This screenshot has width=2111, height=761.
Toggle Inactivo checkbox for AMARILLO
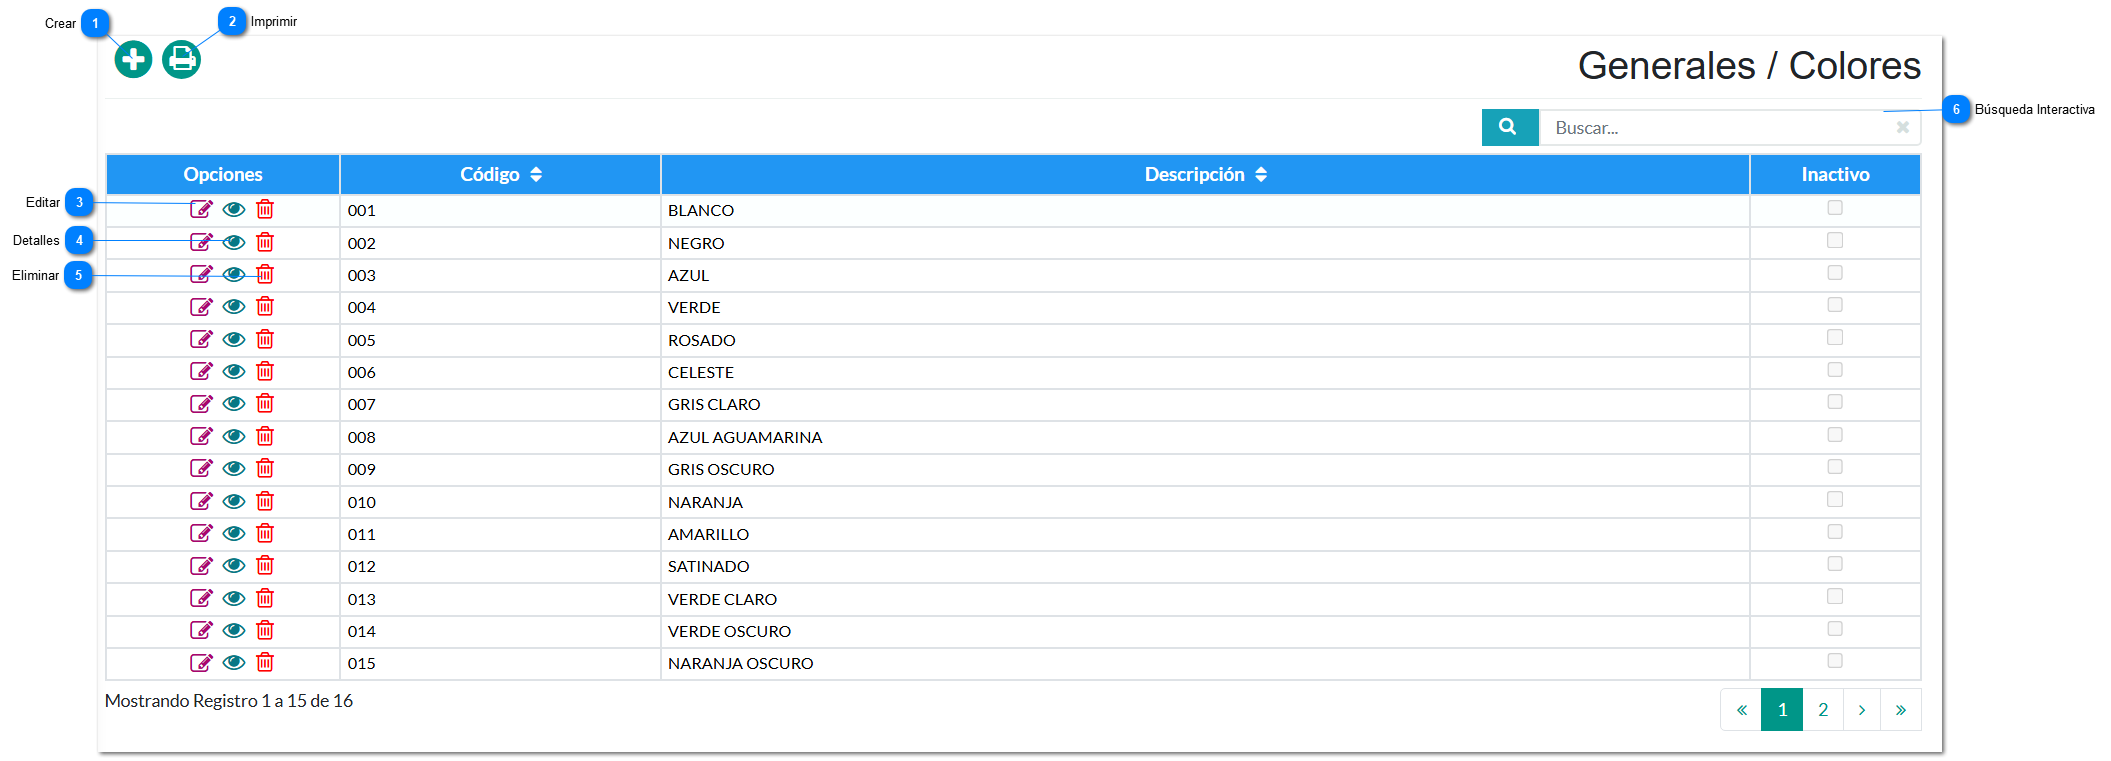click(x=1834, y=532)
